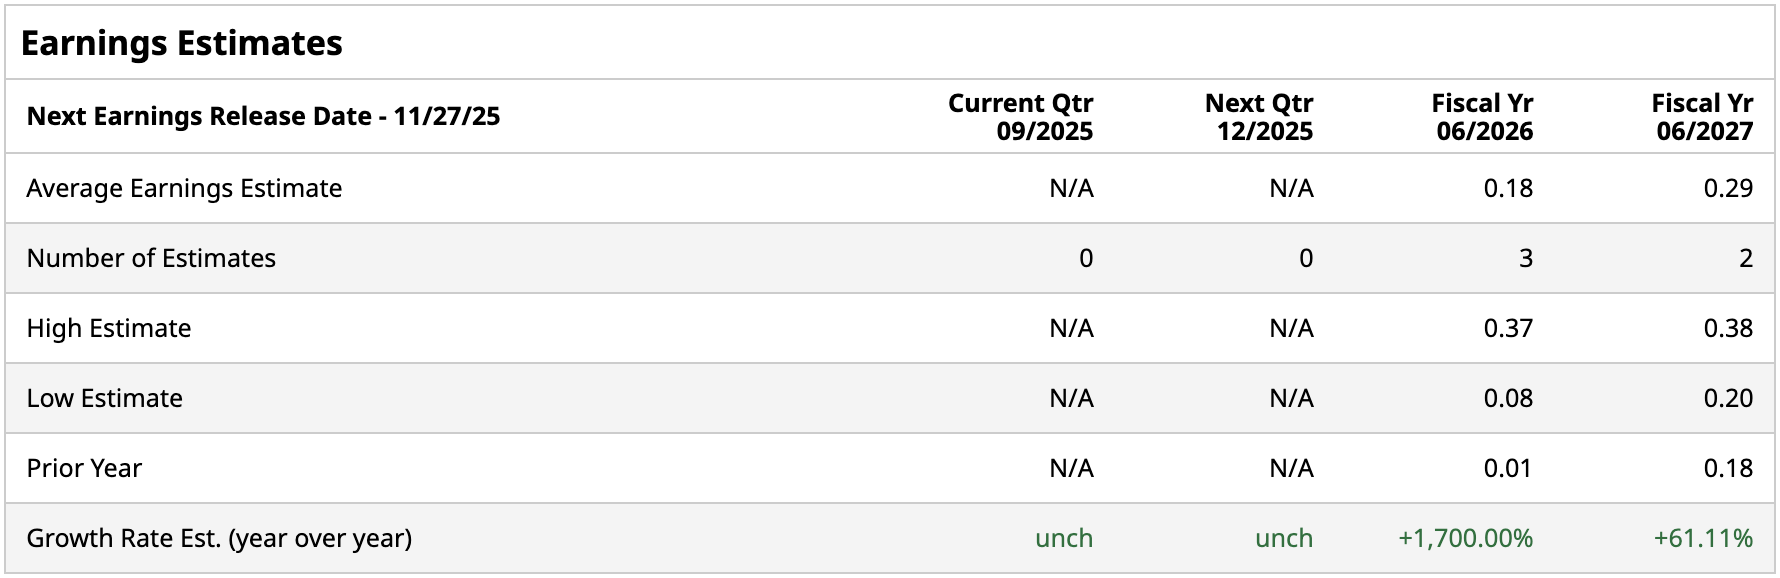Click the 0.29 average estimate value
The height and width of the screenshot is (578, 1780).
coord(1728,188)
